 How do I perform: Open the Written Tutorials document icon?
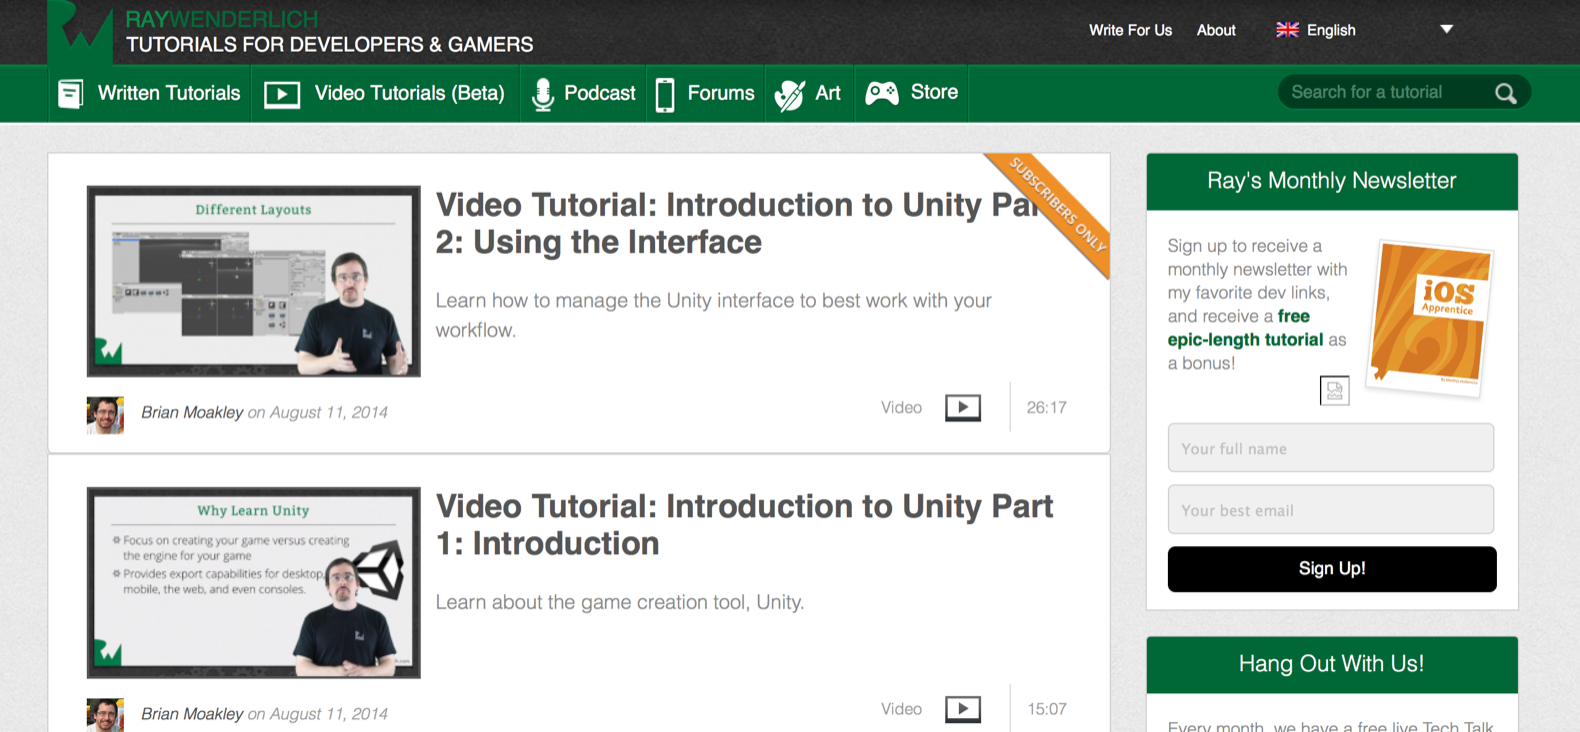coord(70,94)
